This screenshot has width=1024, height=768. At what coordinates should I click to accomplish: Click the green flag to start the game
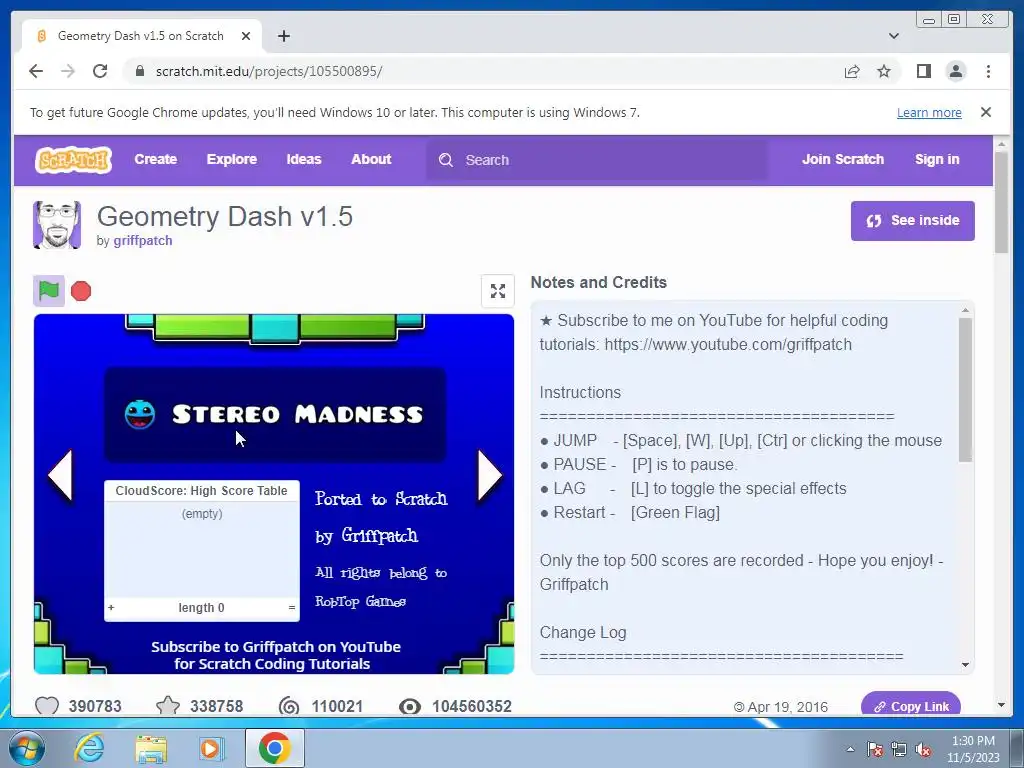[49, 291]
